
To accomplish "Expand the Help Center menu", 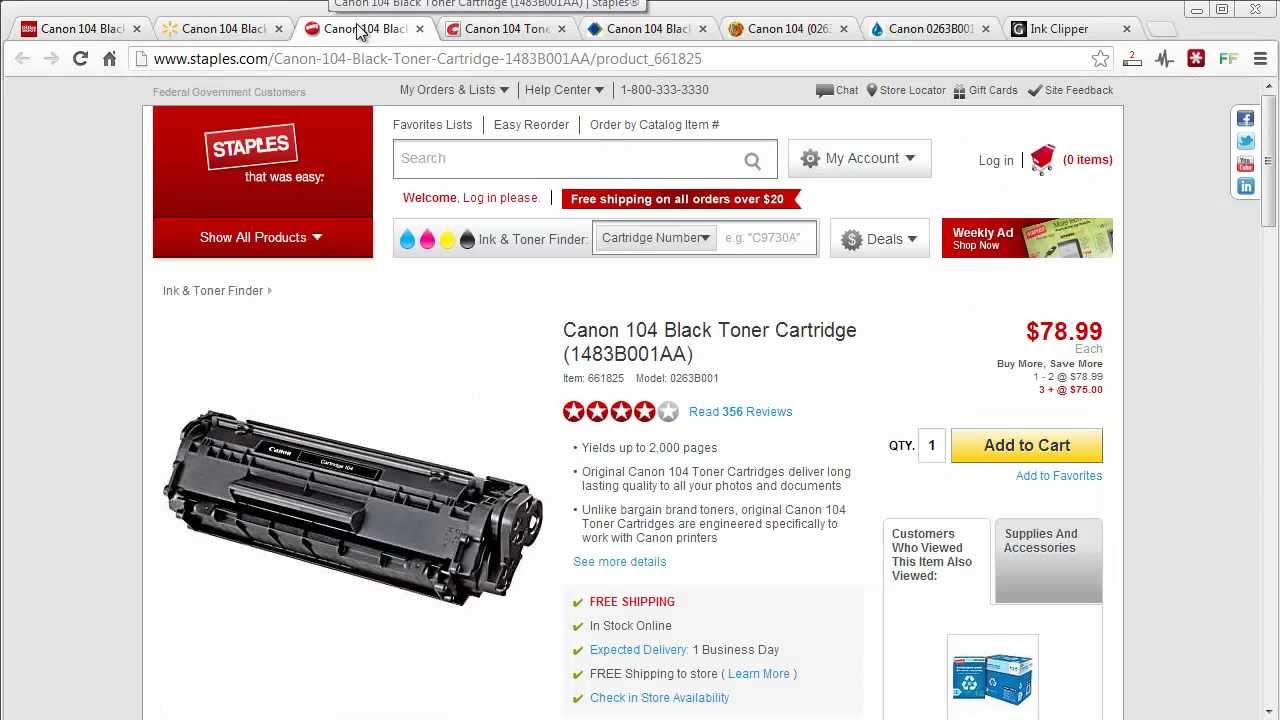I will (x=565, y=90).
